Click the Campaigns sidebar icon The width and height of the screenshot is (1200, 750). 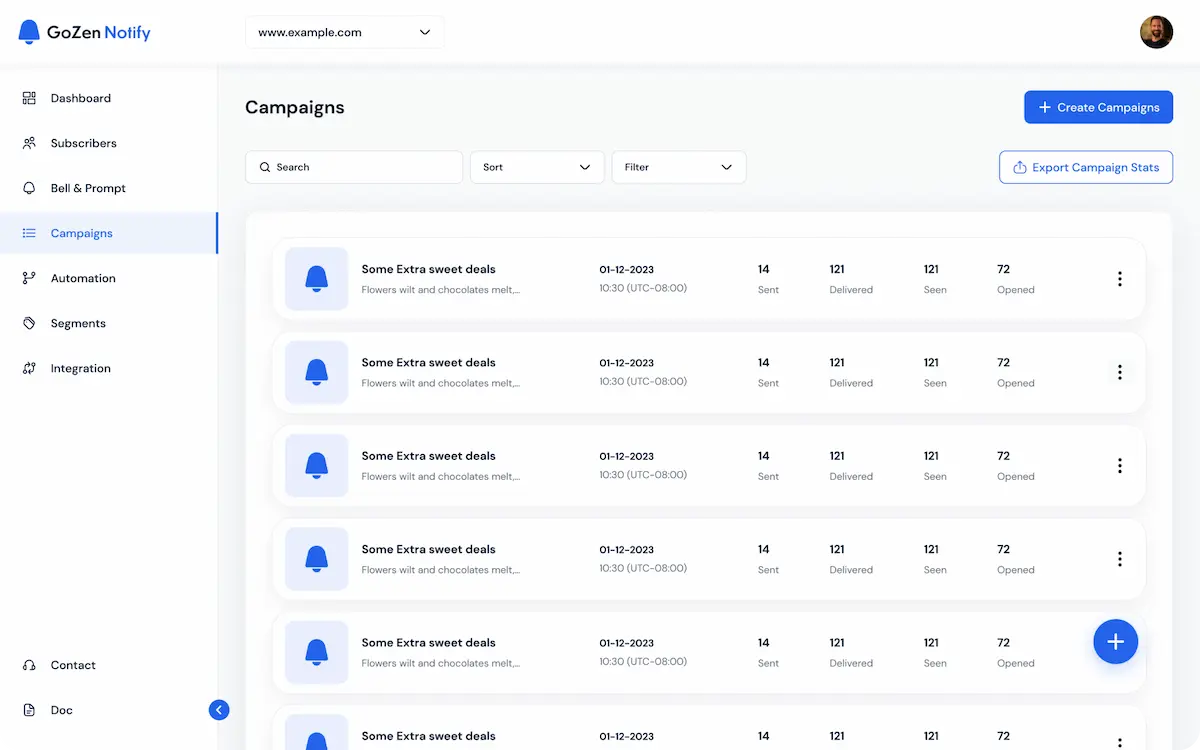pyautogui.click(x=28, y=233)
